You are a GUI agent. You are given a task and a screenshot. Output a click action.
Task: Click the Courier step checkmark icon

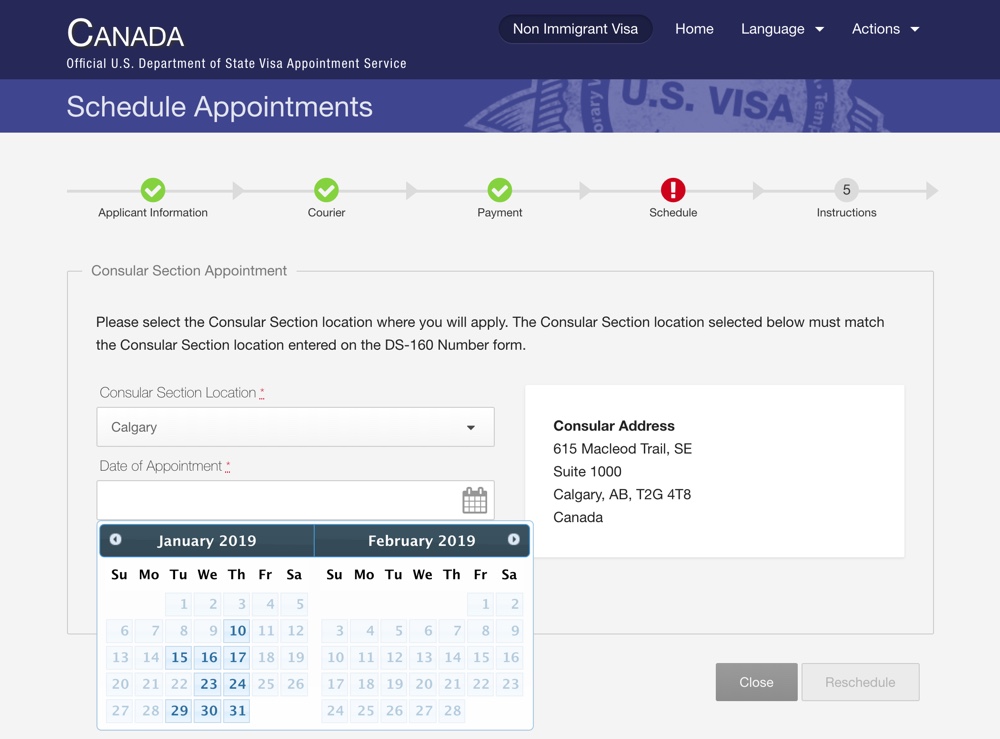click(327, 190)
